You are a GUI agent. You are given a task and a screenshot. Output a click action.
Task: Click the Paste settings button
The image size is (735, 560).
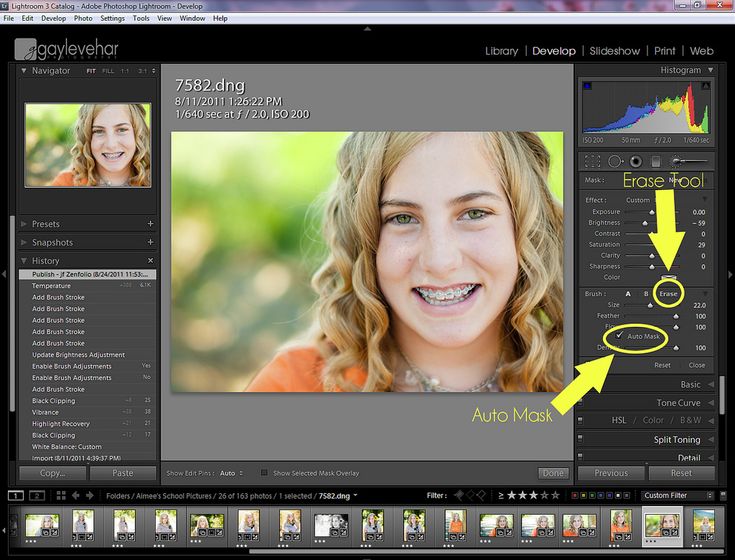tap(122, 473)
